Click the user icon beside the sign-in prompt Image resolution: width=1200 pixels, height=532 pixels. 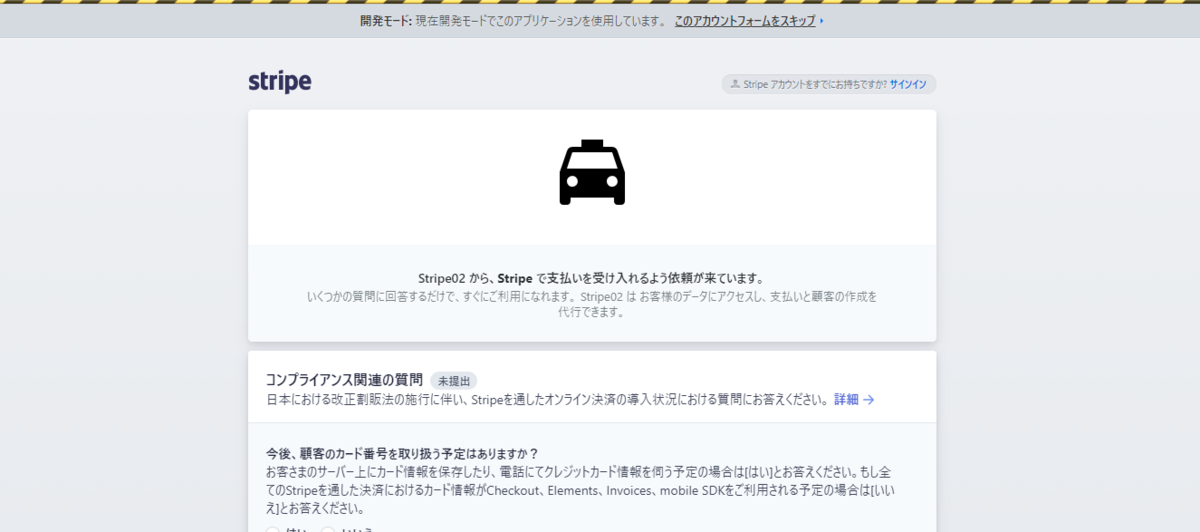click(735, 85)
